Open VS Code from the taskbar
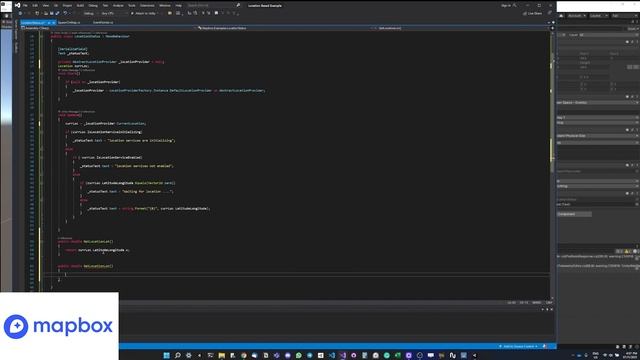 tap(331, 356)
